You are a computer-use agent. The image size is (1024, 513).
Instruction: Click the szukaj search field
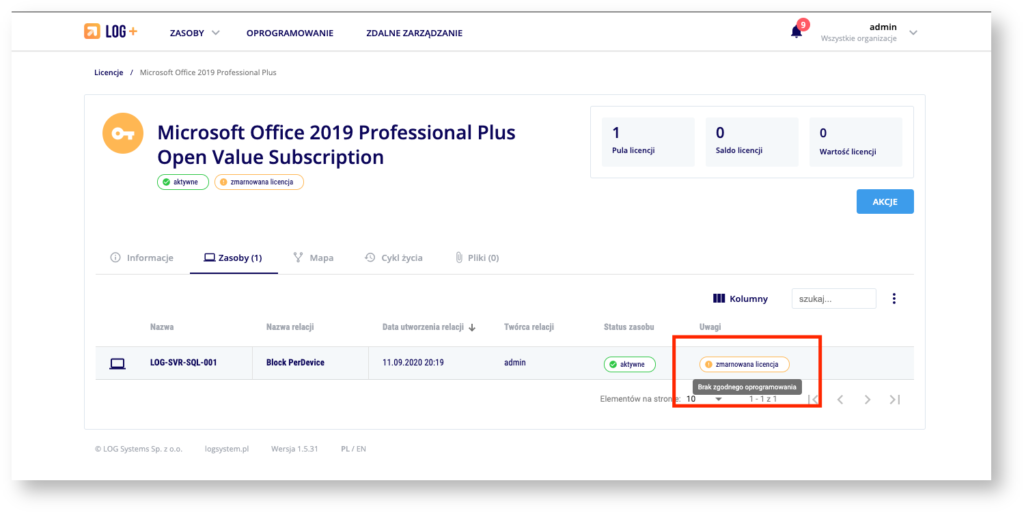click(834, 298)
